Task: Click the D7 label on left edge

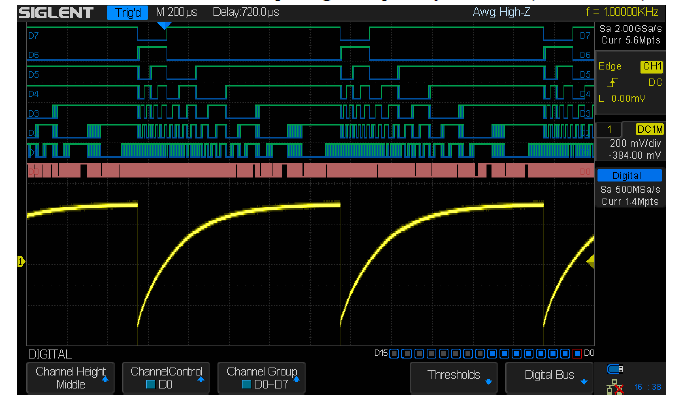Action: click(33, 36)
